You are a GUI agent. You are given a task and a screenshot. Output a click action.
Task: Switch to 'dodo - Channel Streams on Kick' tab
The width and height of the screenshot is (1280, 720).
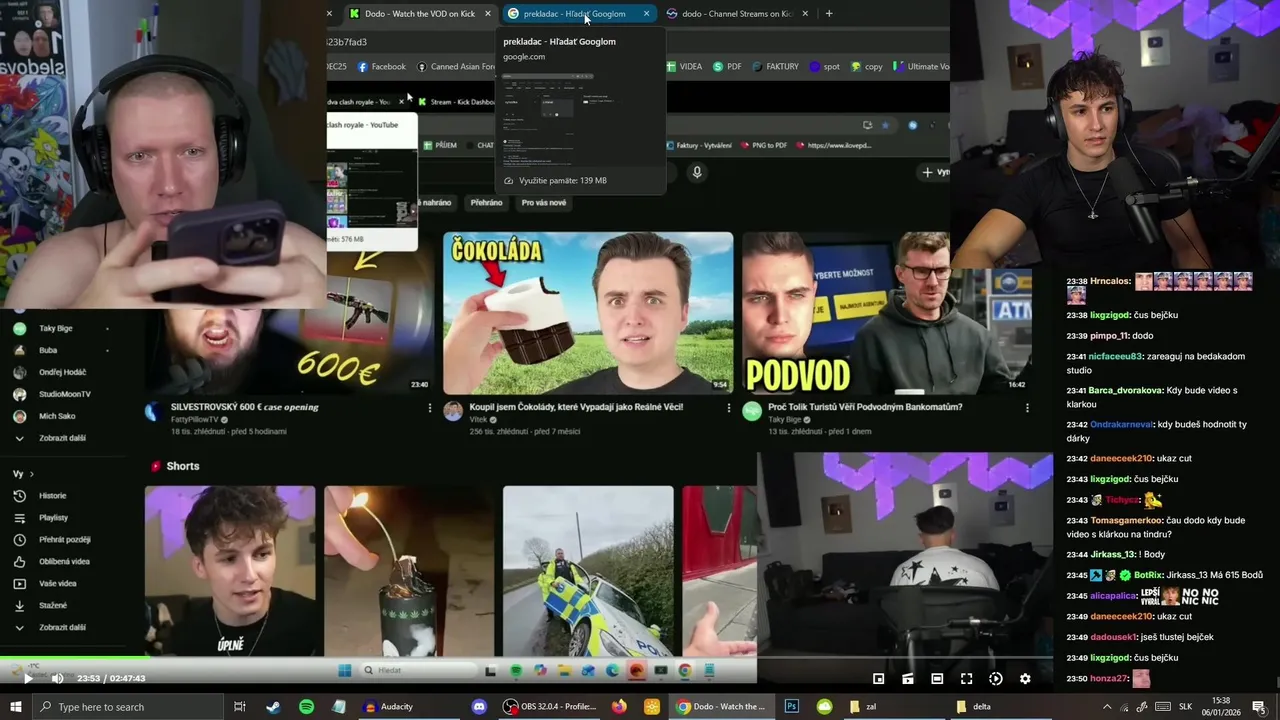tap(736, 14)
